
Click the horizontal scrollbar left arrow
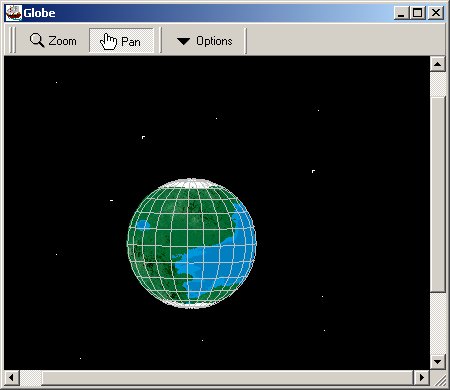[12, 378]
